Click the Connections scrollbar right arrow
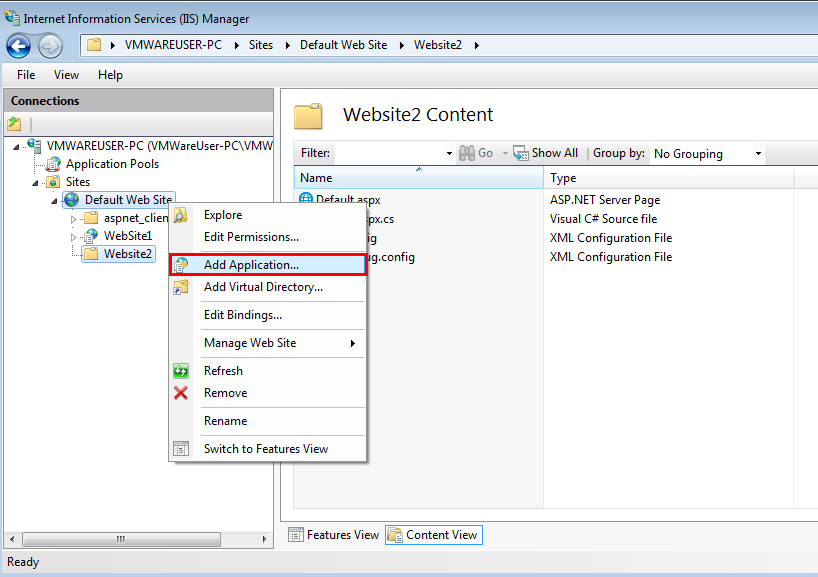The width and height of the screenshot is (818, 577). coord(264,539)
